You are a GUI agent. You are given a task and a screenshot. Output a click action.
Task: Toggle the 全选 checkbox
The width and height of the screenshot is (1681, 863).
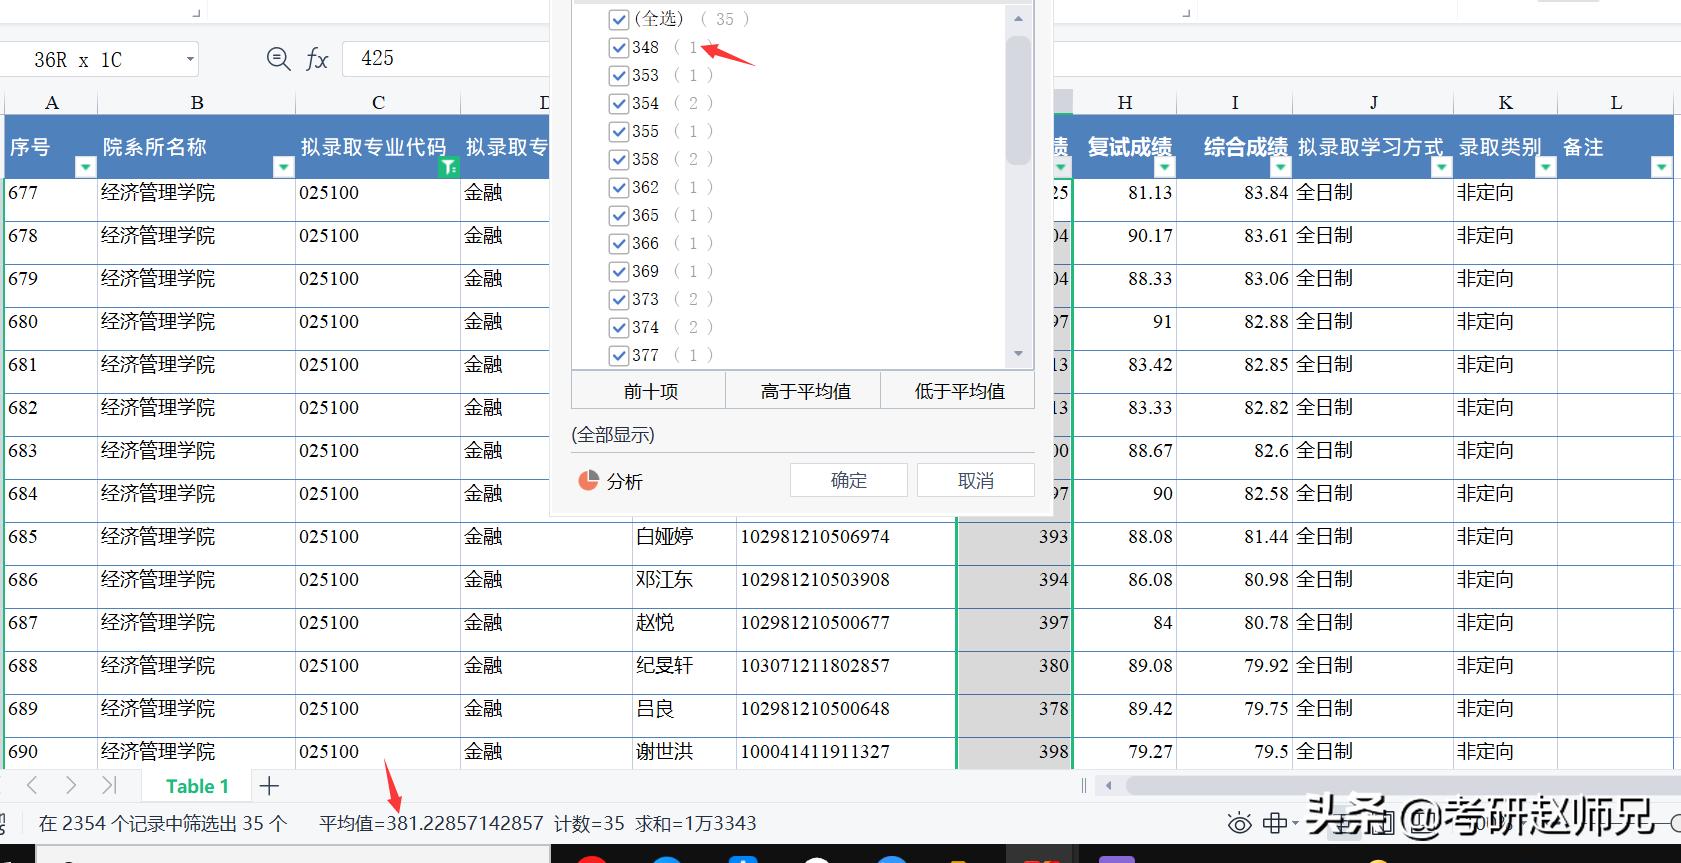tap(619, 19)
